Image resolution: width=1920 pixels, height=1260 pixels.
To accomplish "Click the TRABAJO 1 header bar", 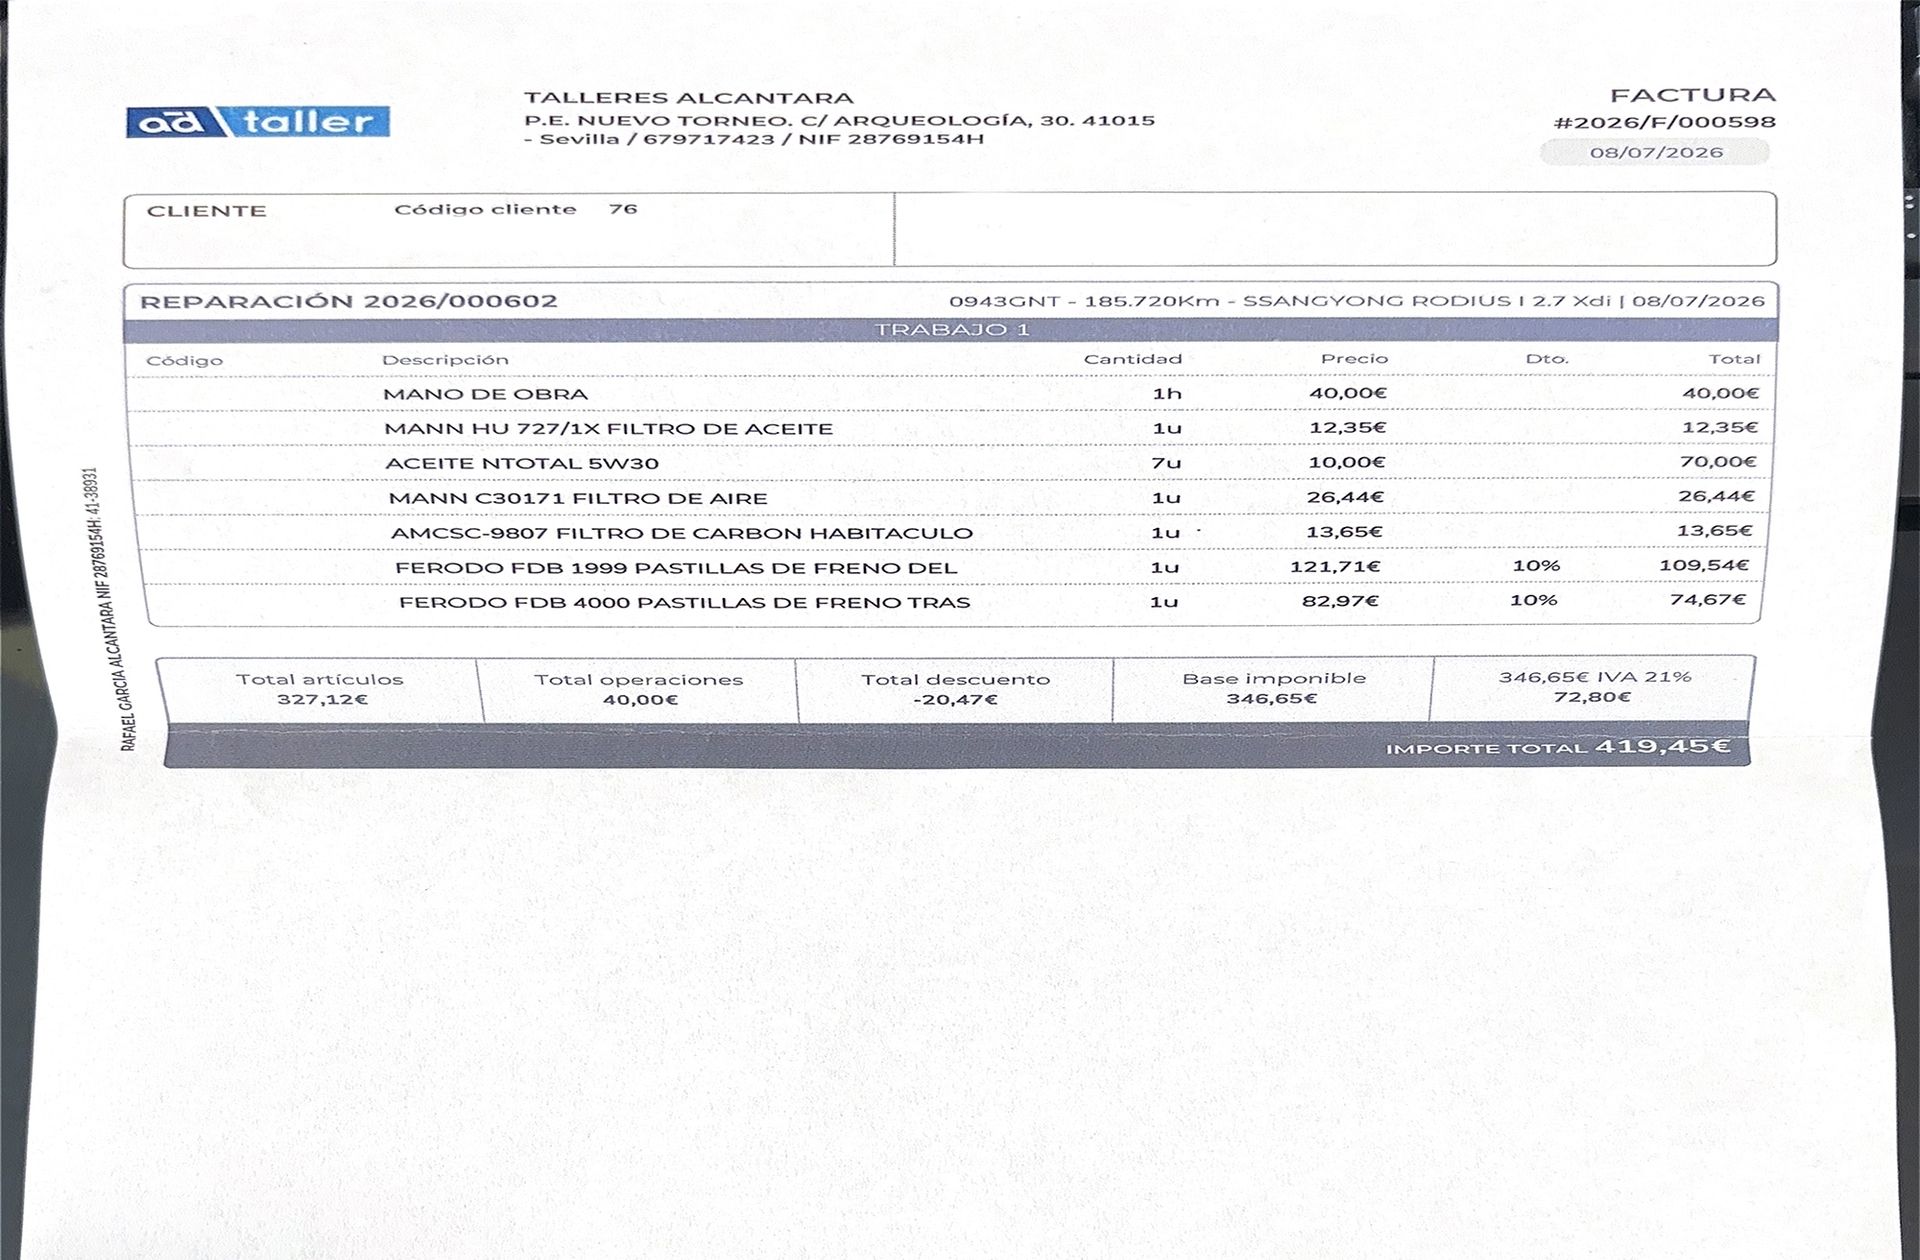I will coord(951,330).
